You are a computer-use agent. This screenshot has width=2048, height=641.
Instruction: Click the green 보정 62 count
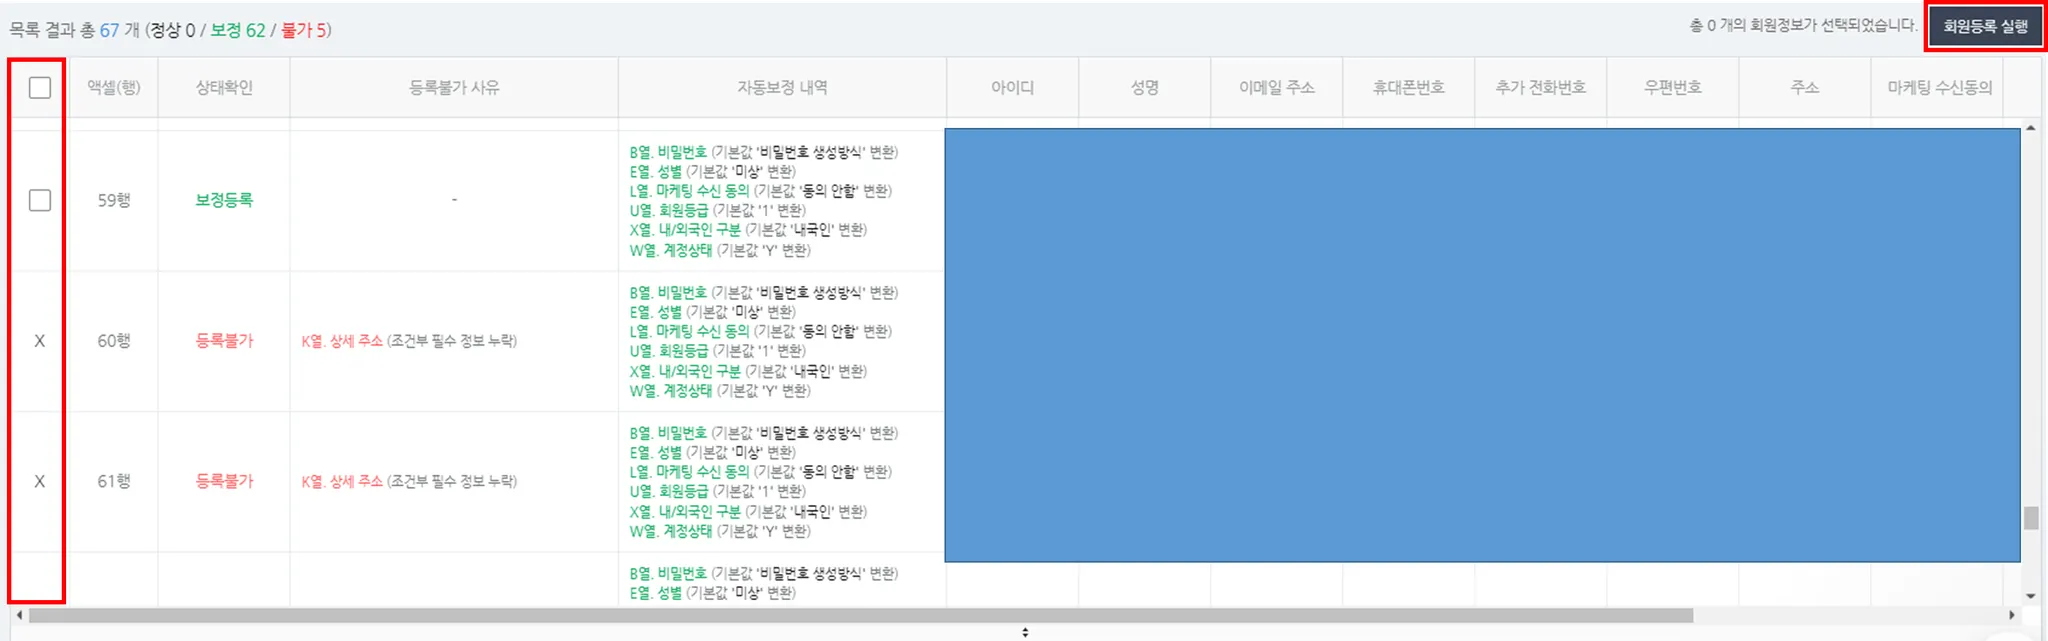coord(238,30)
